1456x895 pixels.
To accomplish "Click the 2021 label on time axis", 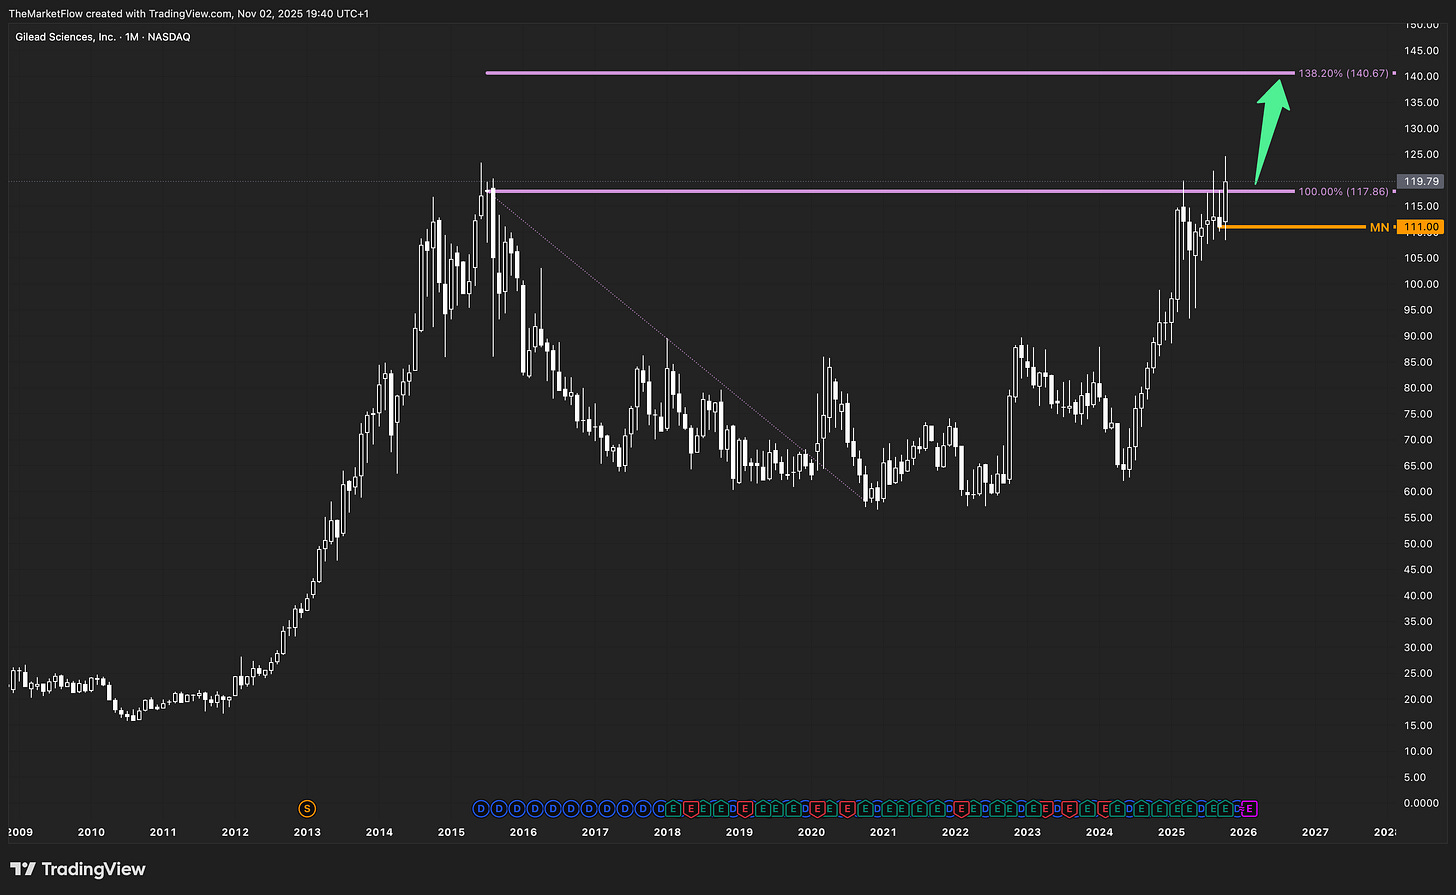I will (x=883, y=832).
